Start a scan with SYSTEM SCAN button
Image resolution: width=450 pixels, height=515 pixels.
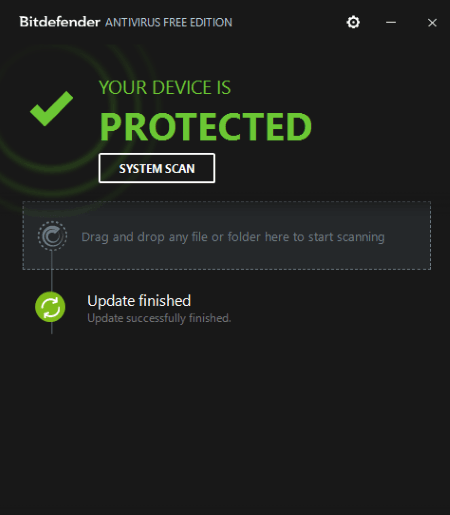(157, 168)
